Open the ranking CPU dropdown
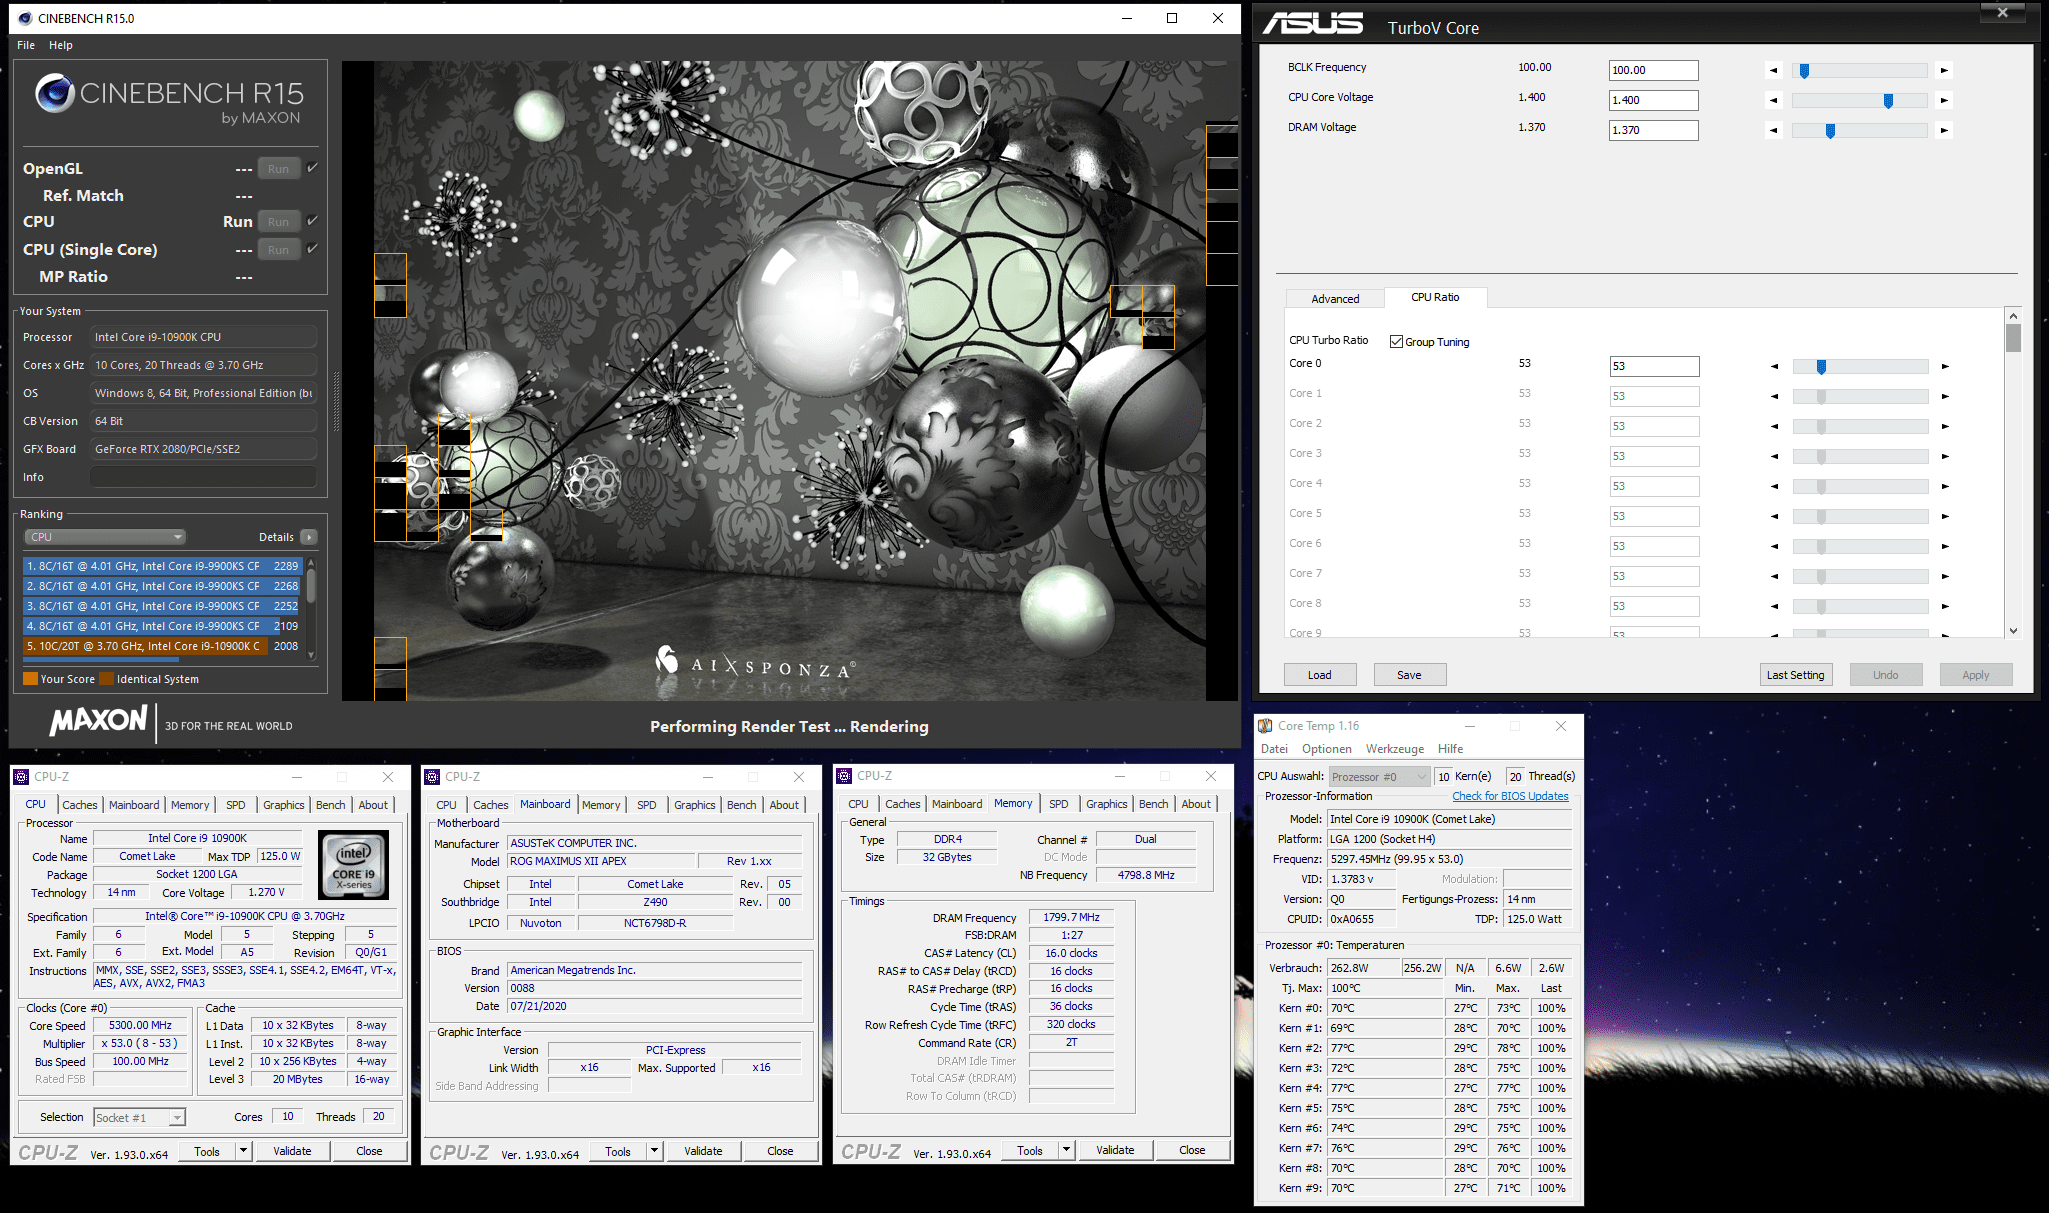This screenshot has width=2049, height=1213. [105, 537]
